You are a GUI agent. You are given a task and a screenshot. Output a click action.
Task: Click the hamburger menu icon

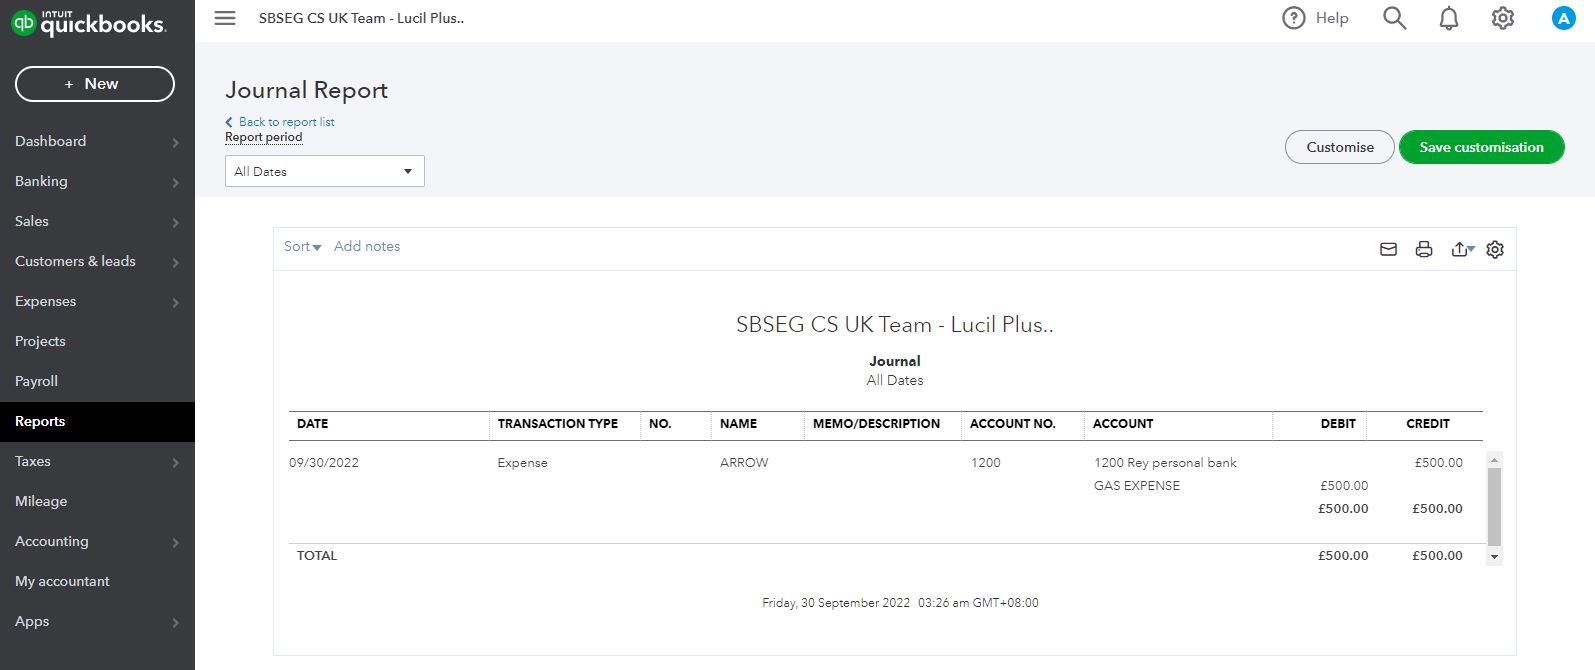[x=225, y=18]
